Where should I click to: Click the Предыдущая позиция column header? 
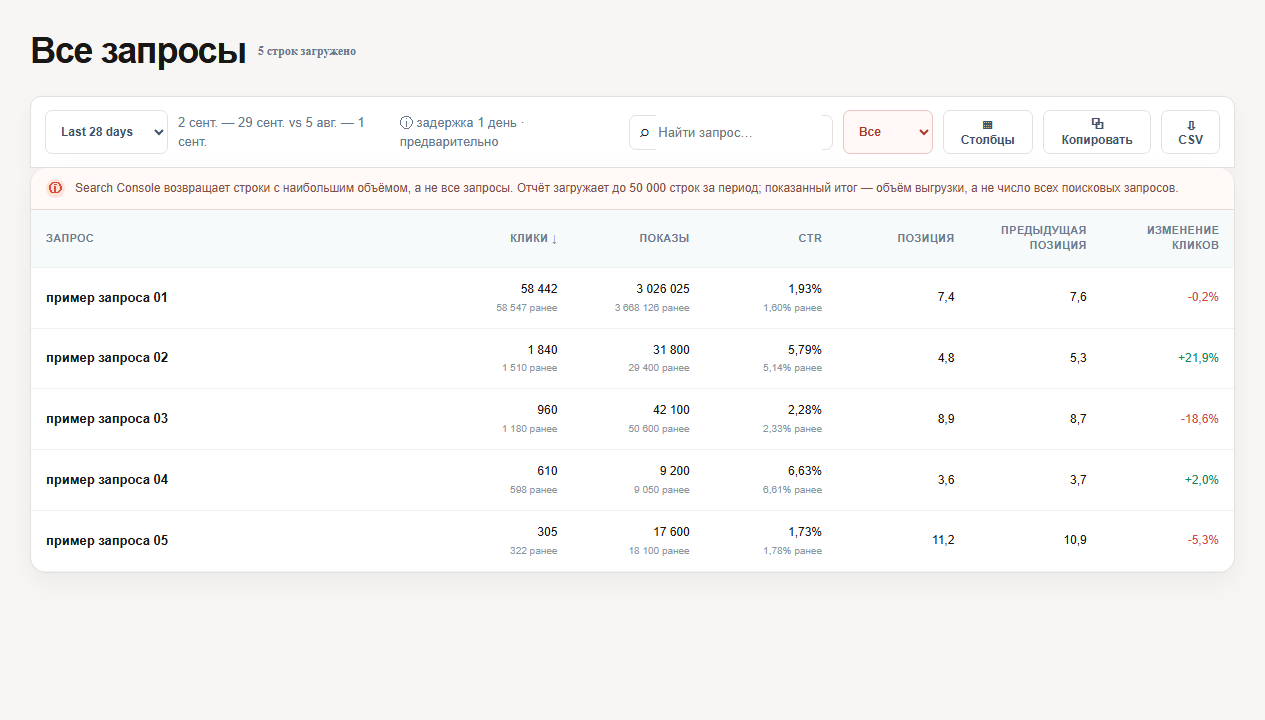pyautogui.click(x=1043, y=237)
